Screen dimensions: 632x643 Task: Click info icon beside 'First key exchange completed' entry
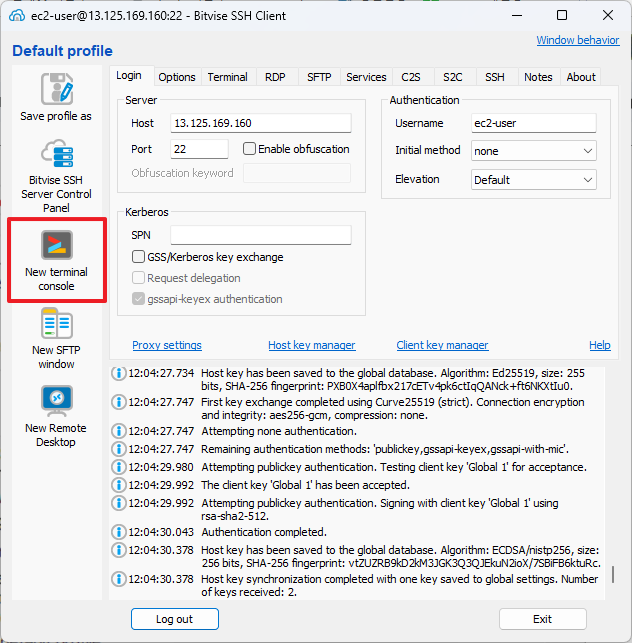pyautogui.click(x=119, y=402)
